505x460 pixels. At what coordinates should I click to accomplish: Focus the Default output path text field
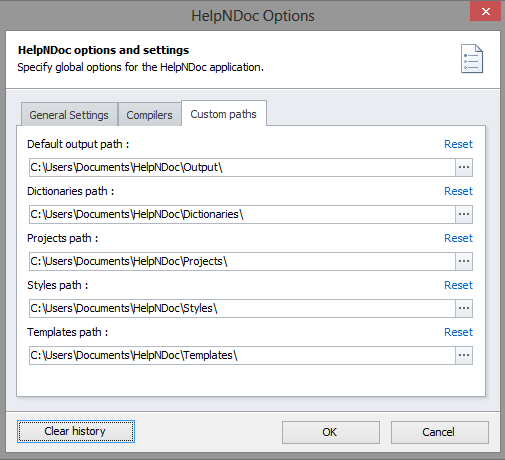click(x=242, y=167)
